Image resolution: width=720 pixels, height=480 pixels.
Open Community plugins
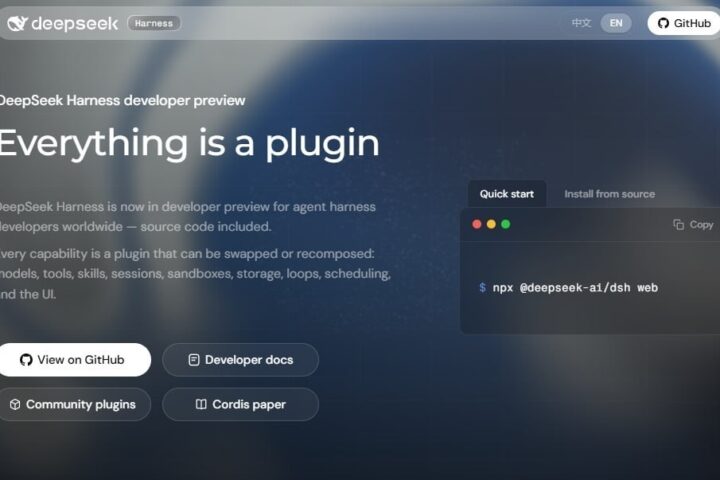click(x=75, y=404)
